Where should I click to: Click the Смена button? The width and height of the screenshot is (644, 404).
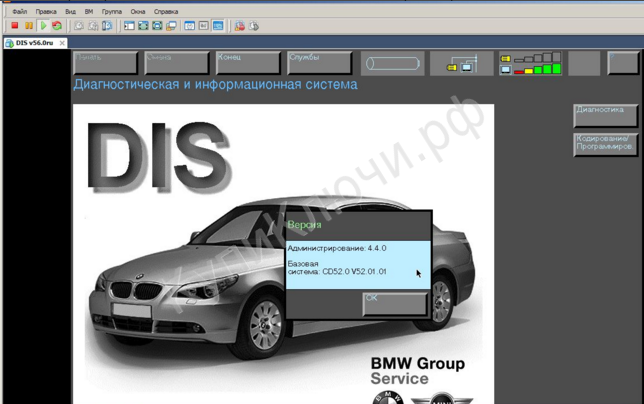tap(177, 63)
